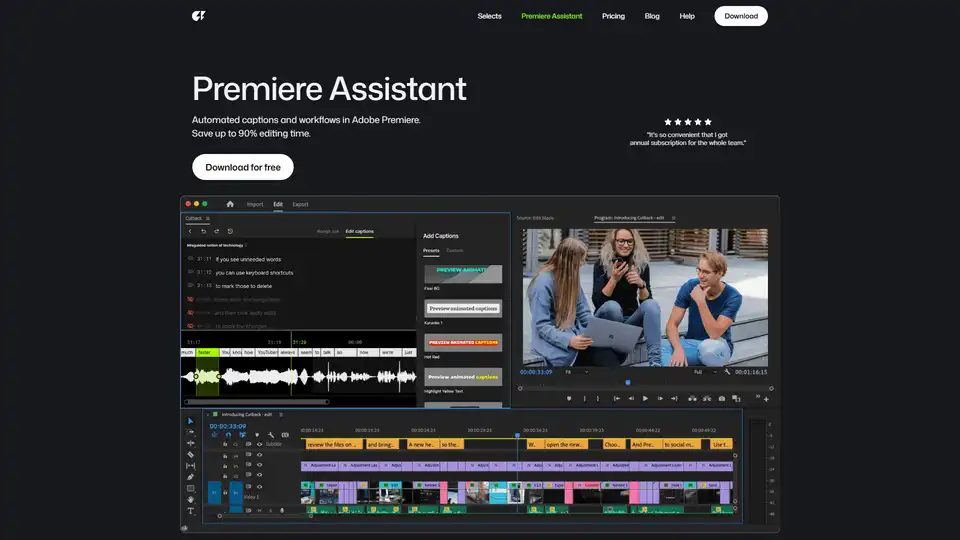Viewport: 960px width, 540px height.
Task: Click the undo icon in Cutback panel
Action: 203,231
